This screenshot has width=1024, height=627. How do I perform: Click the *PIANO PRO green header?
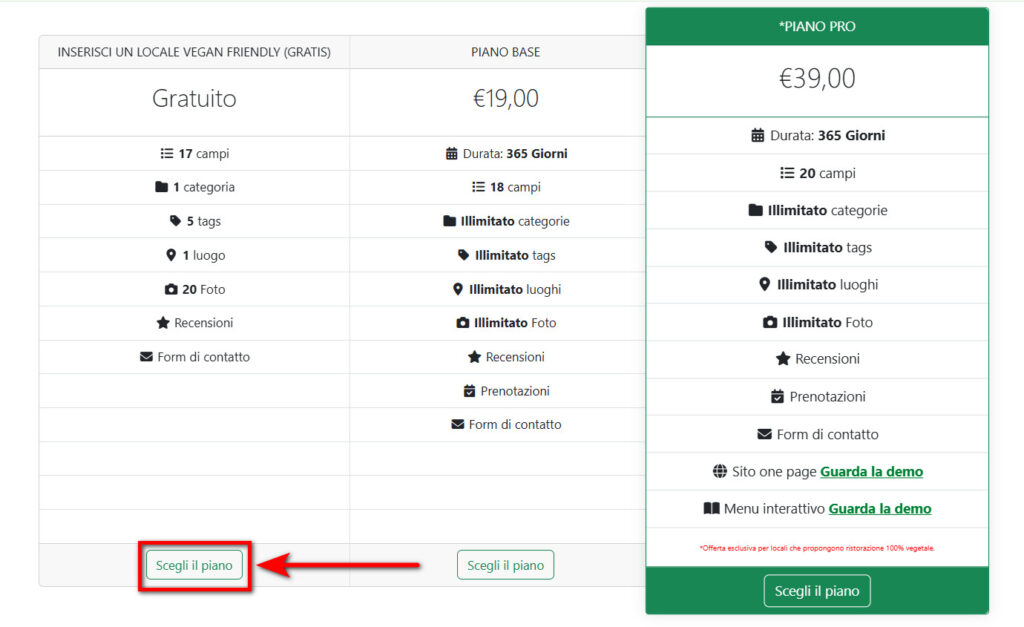816,26
